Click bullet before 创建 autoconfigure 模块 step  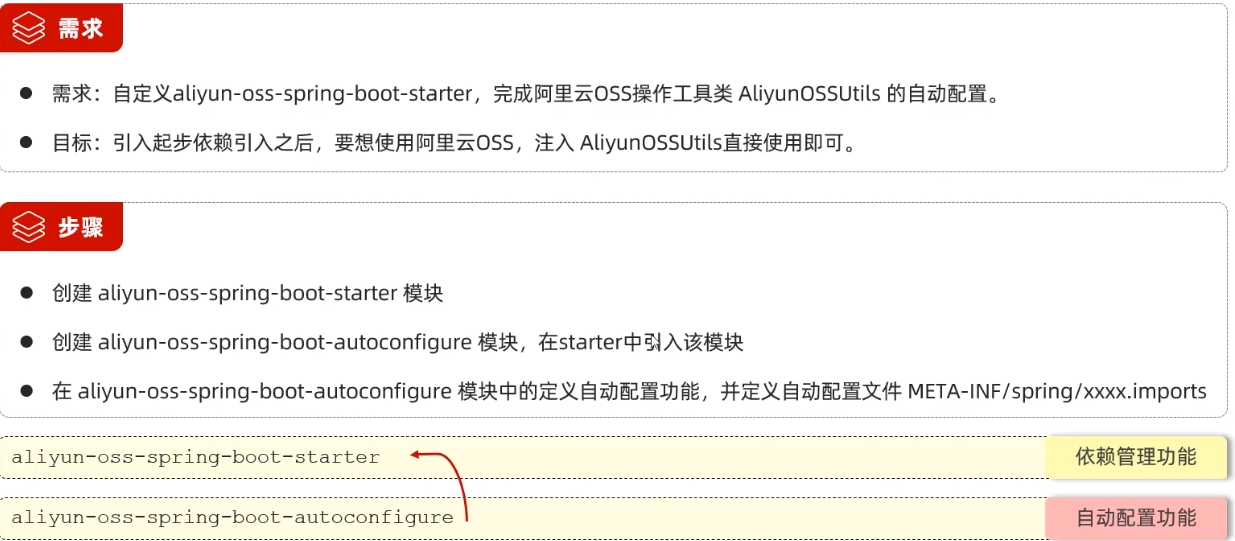26,342
